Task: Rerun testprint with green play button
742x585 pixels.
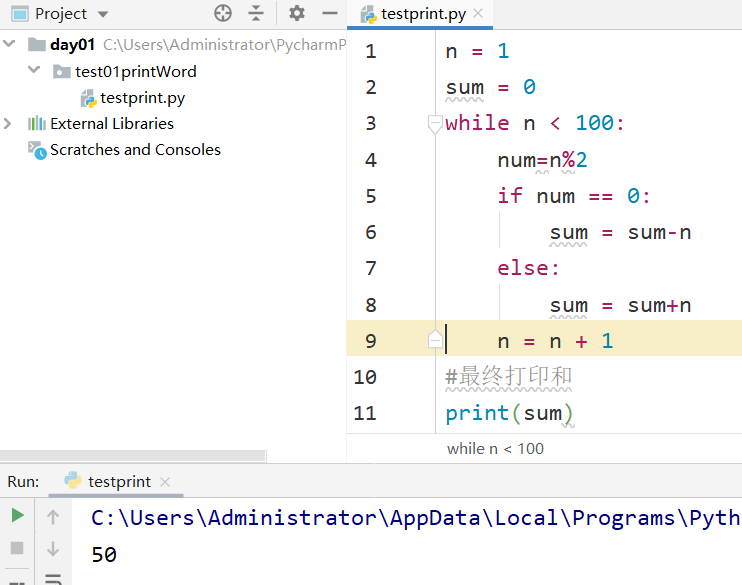Action: click(x=18, y=515)
